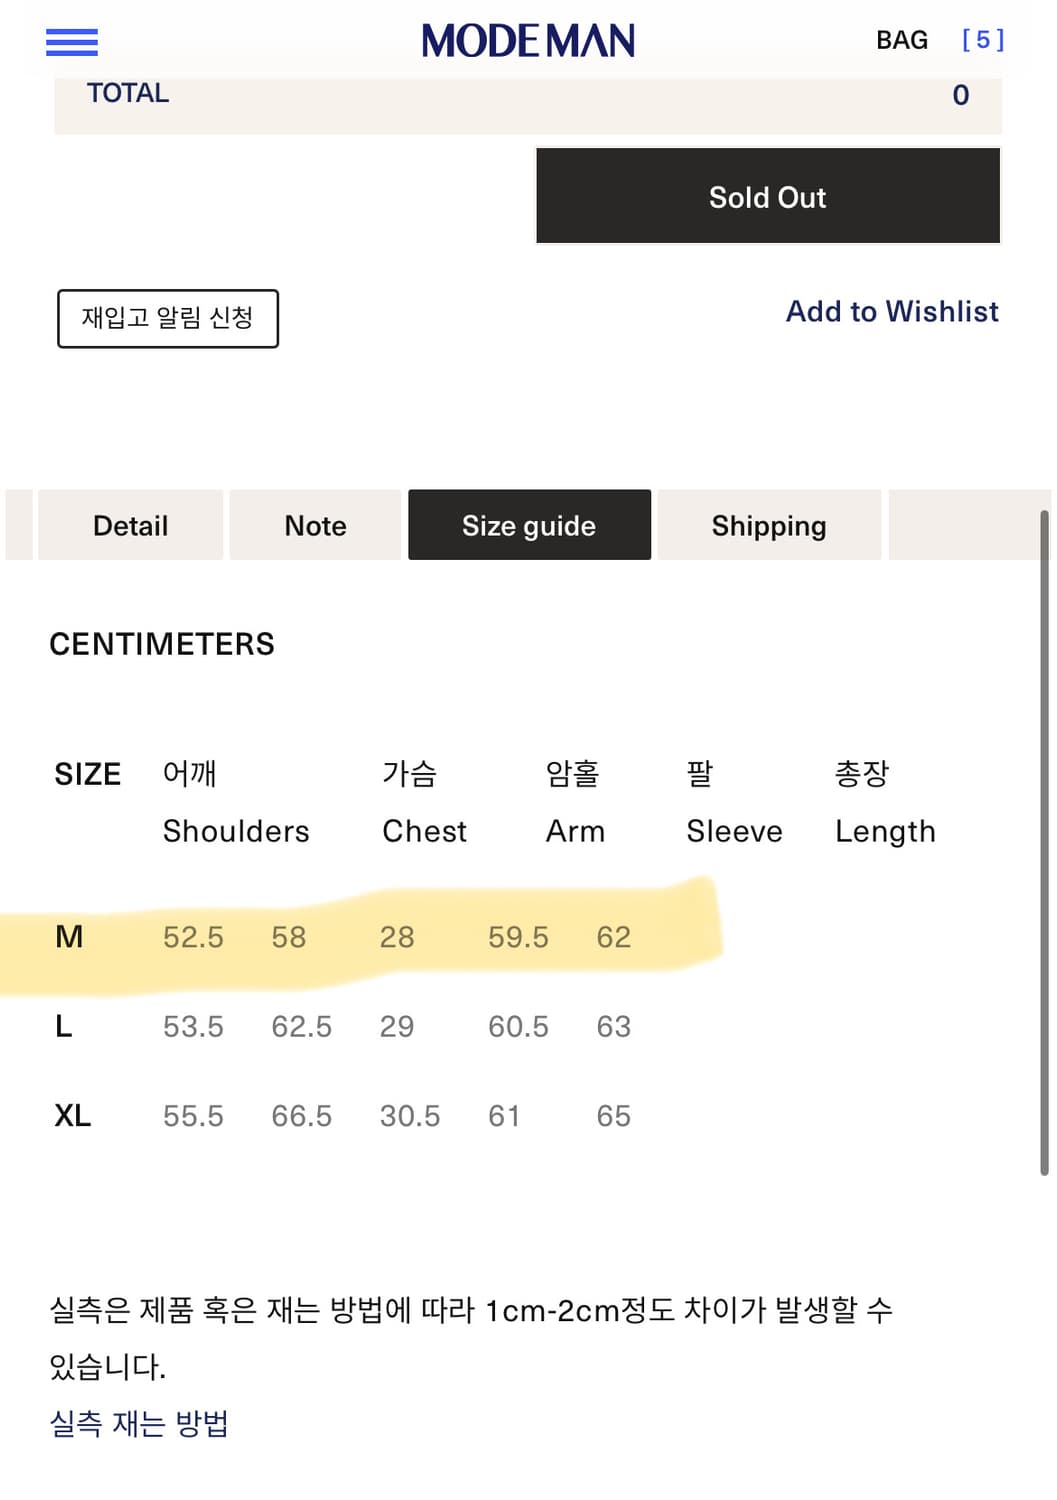Open the shopping BAG
The width and height of the screenshot is (1057, 1500).
[x=901, y=40]
